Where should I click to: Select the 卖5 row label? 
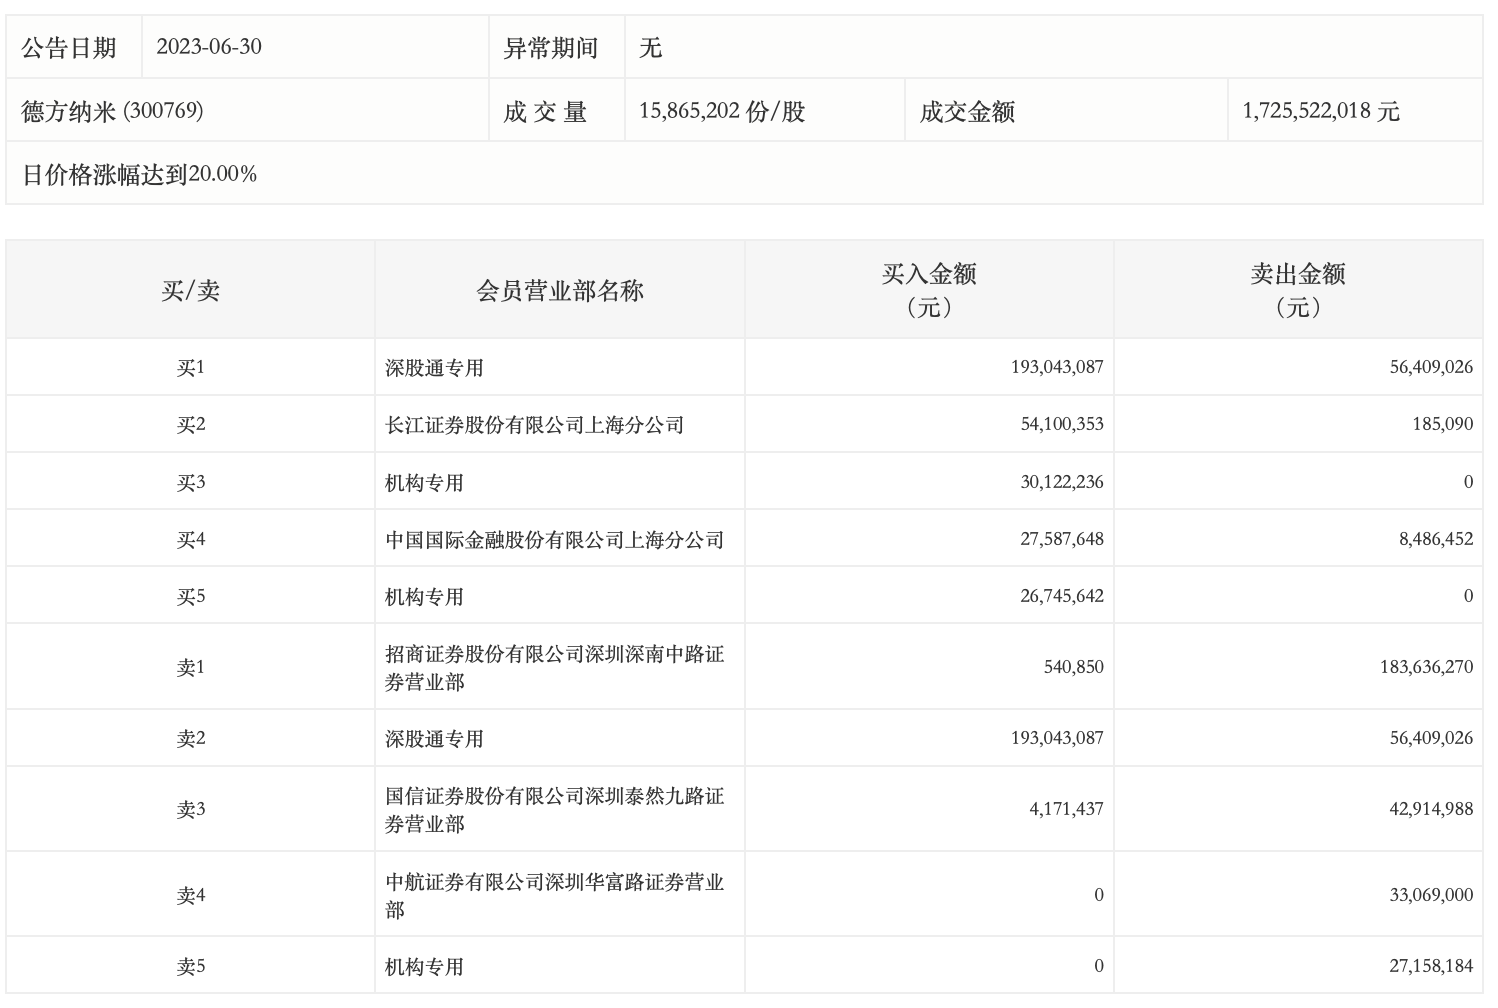pos(190,966)
